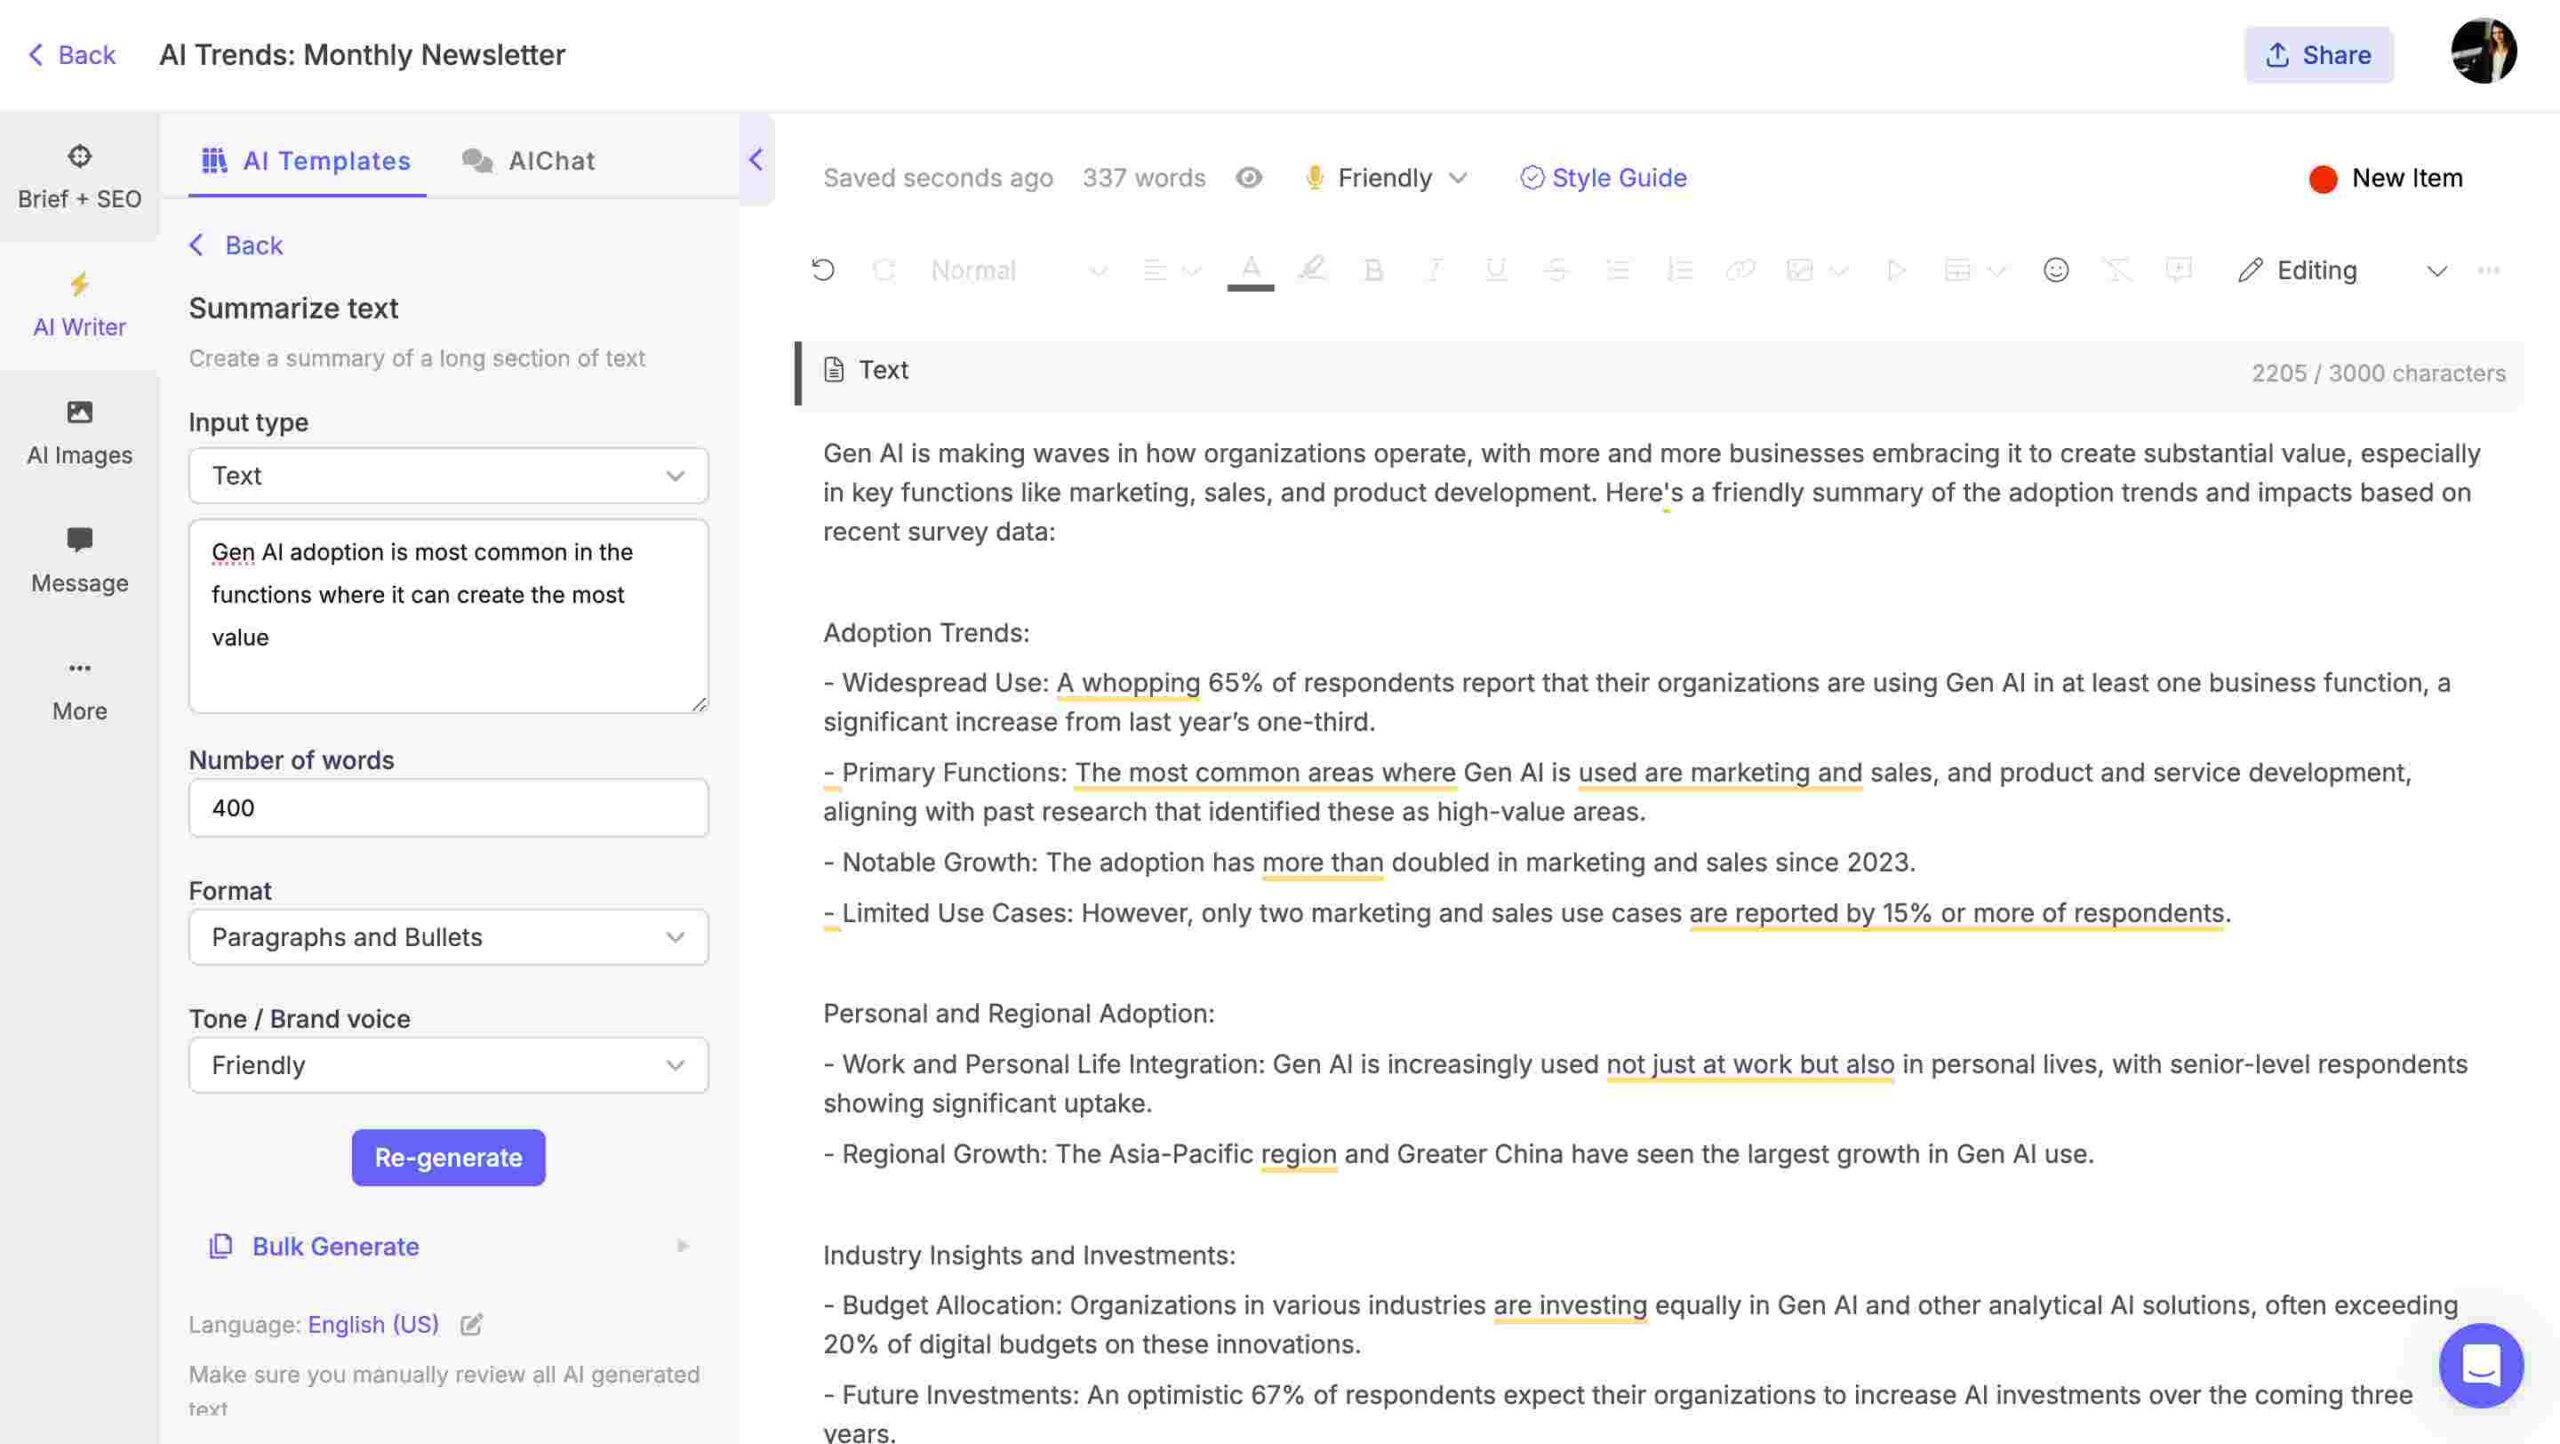Click the emoji insert icon
The image size is (2560, 1444).
coord(2054,271)
